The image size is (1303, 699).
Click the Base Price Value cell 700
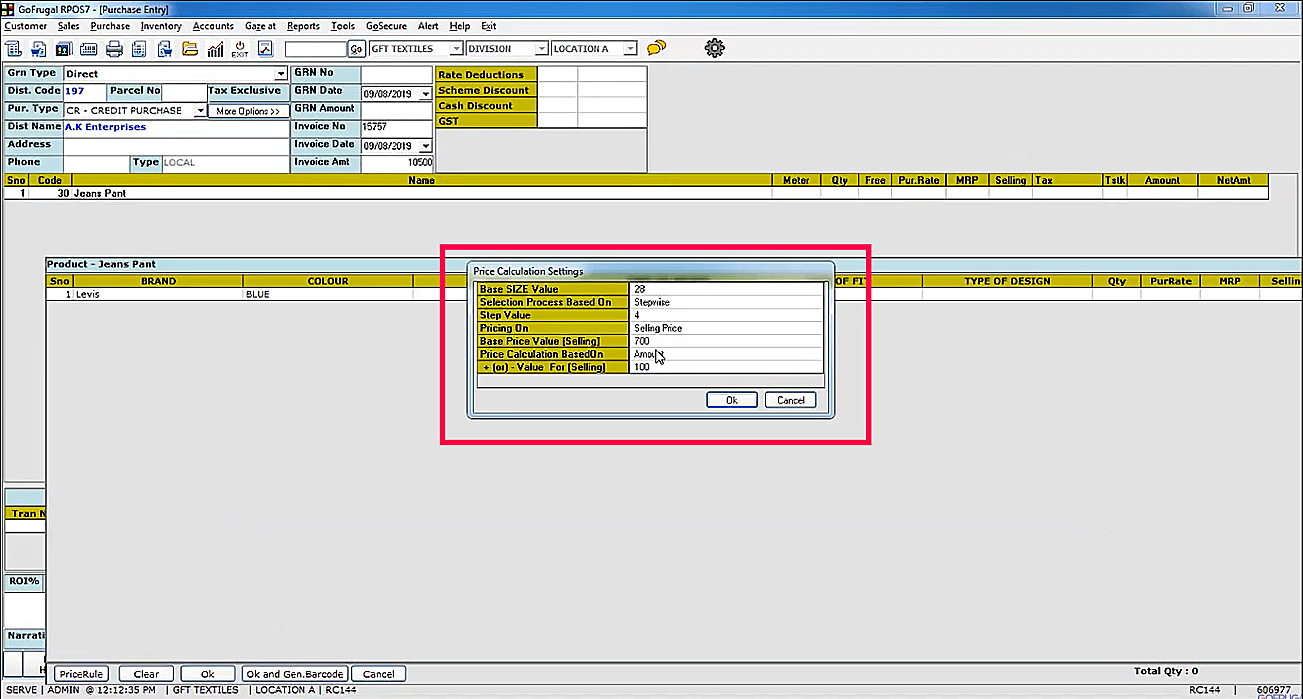pos(726,341)
